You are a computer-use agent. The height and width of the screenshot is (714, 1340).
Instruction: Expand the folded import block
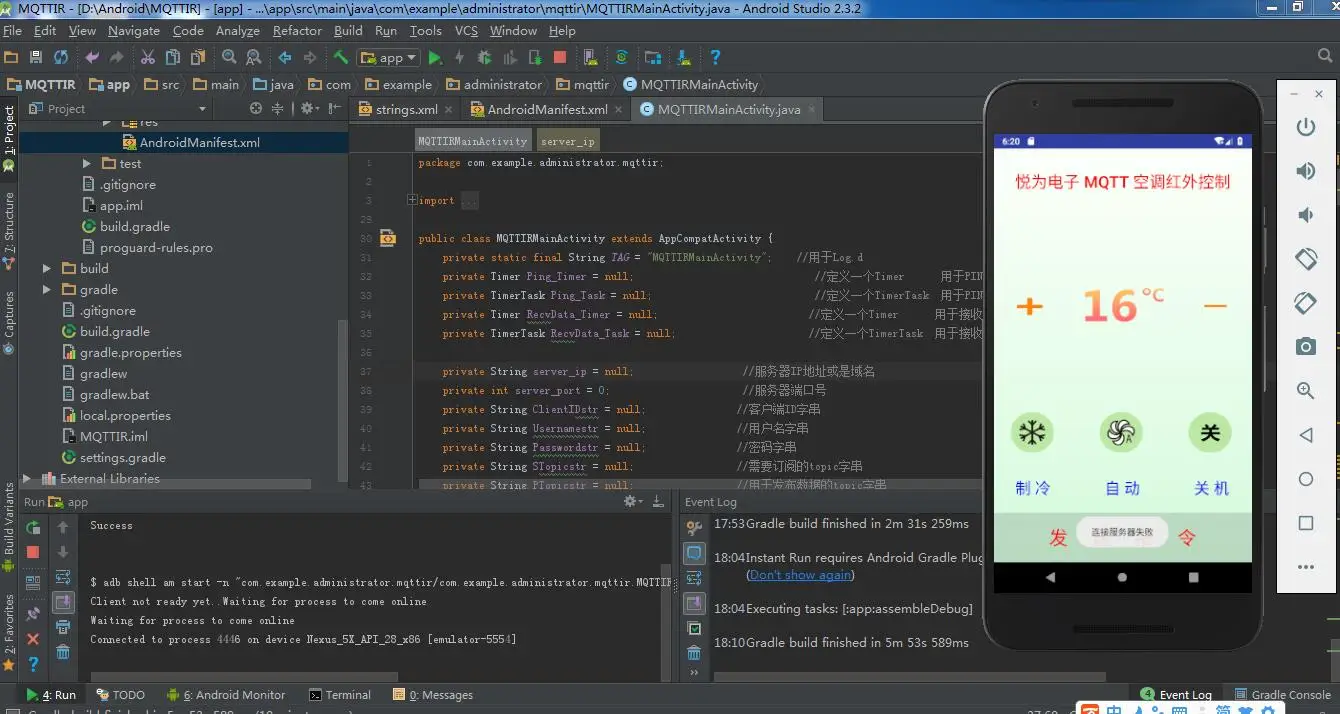tap(412, 200)
